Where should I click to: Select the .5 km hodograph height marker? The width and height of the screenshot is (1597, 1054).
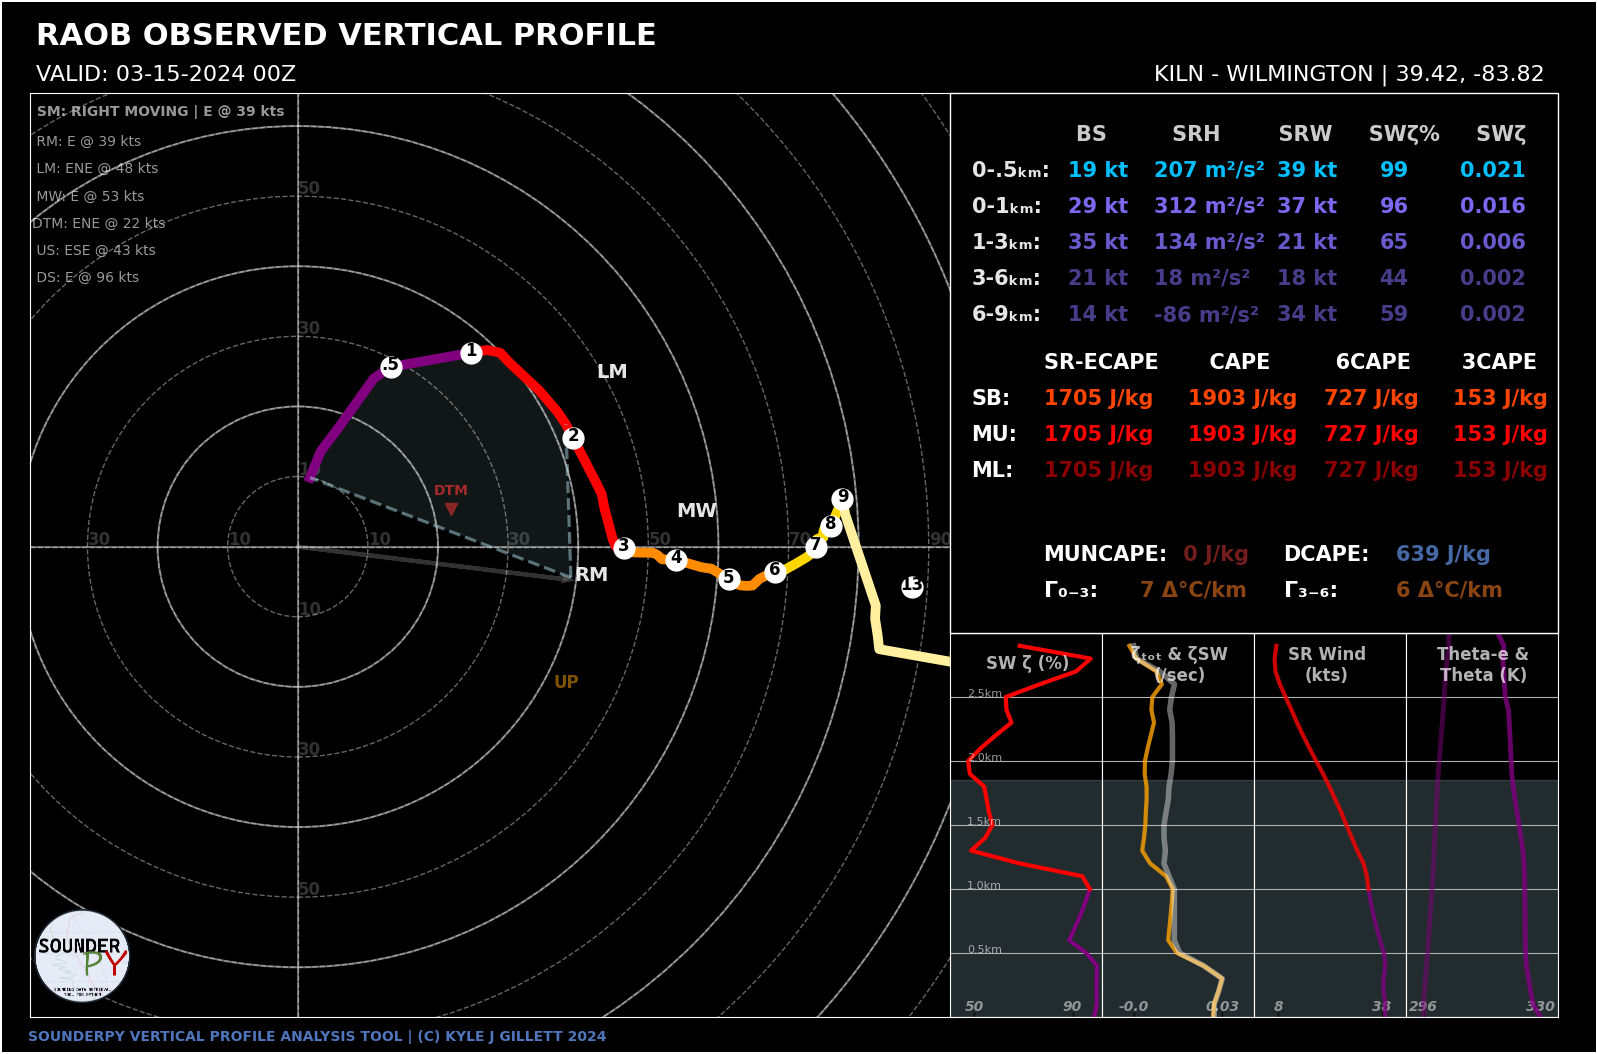pyautogui.click(x=391, y=366)
